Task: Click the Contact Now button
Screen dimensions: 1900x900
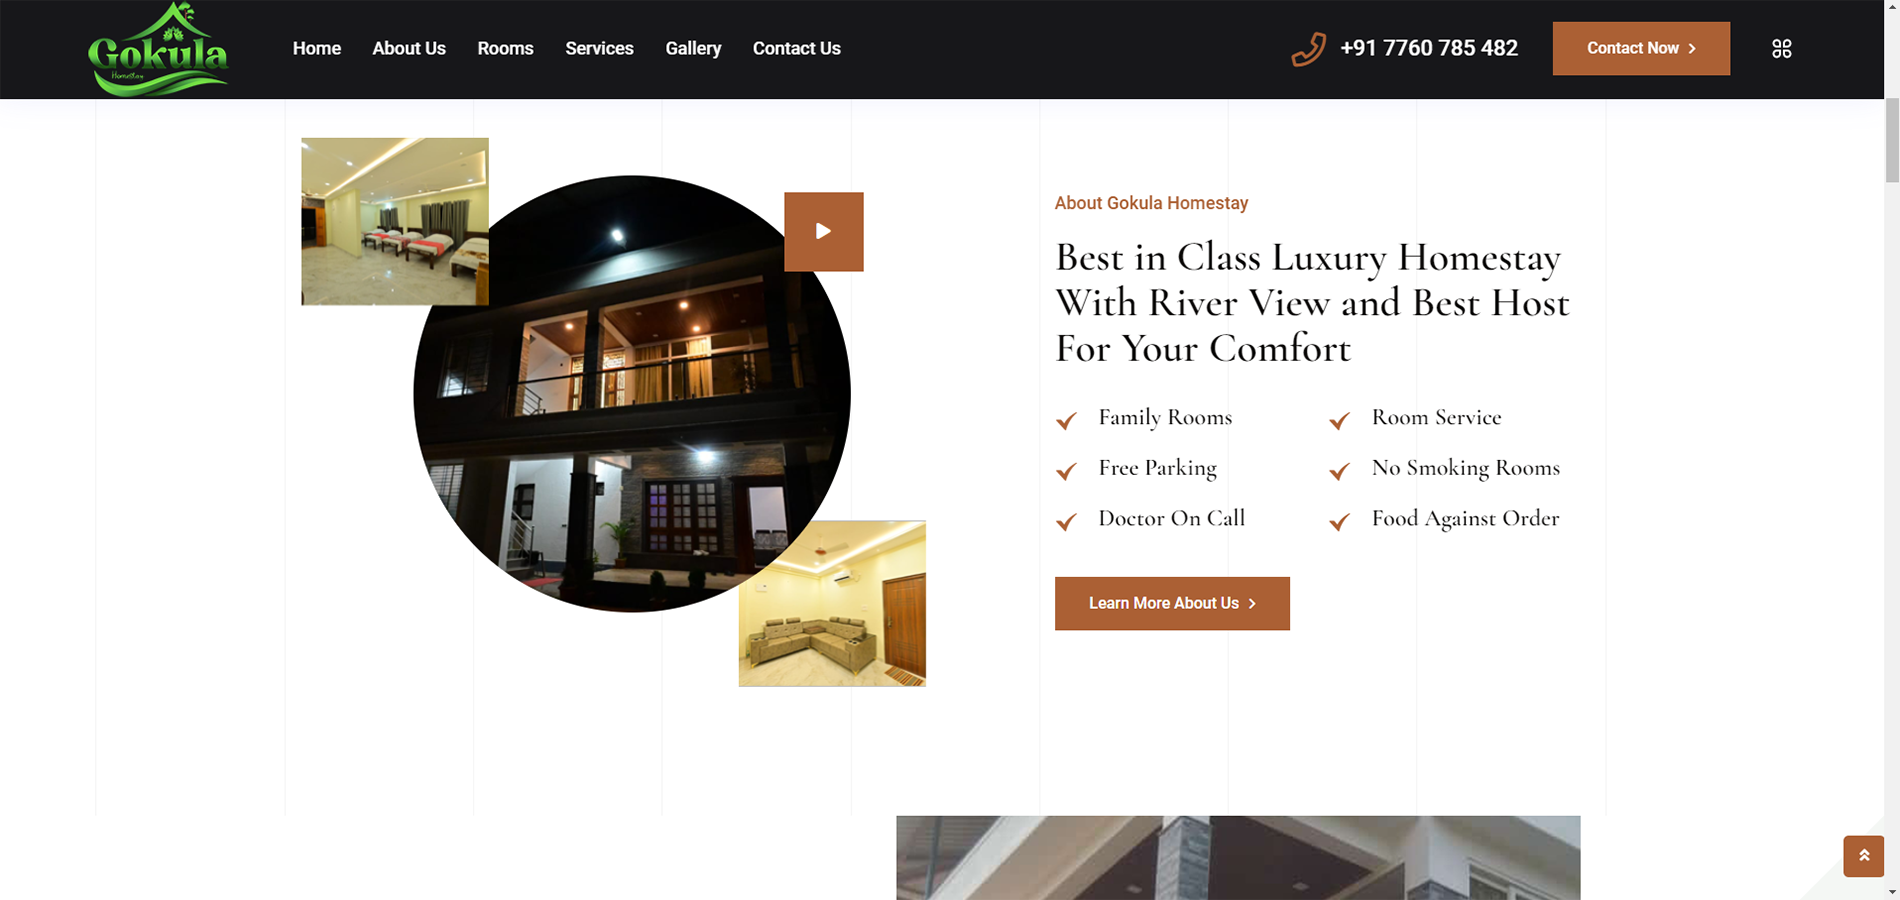Action: [x=1641, y=48]
